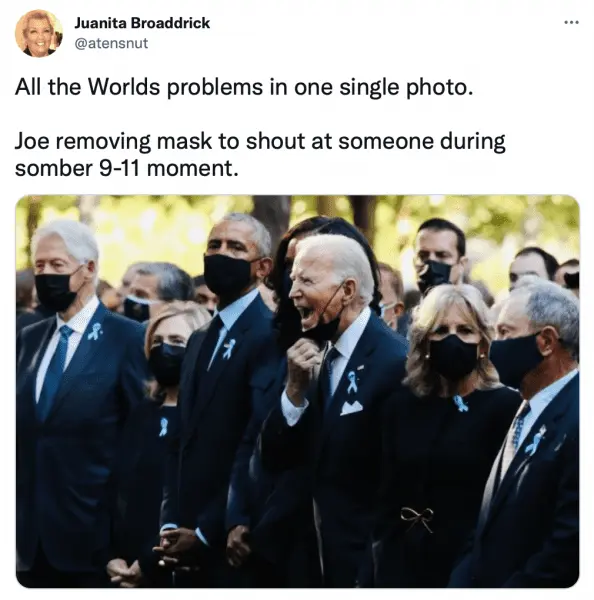Click the dark-haired masked man in the back row
This screenshot has height=600, width=594.
click(x=439, y=255)
